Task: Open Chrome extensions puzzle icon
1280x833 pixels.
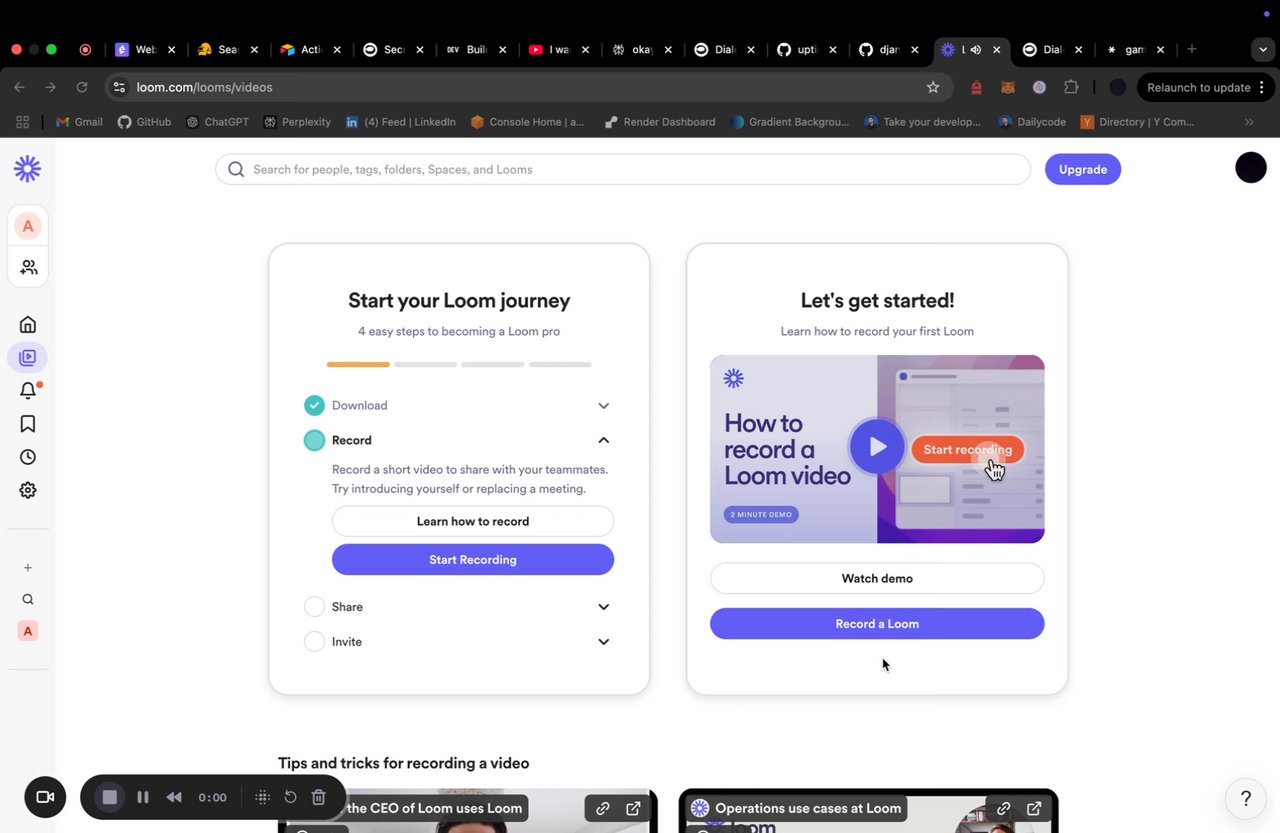Action: pos(1071,87)
